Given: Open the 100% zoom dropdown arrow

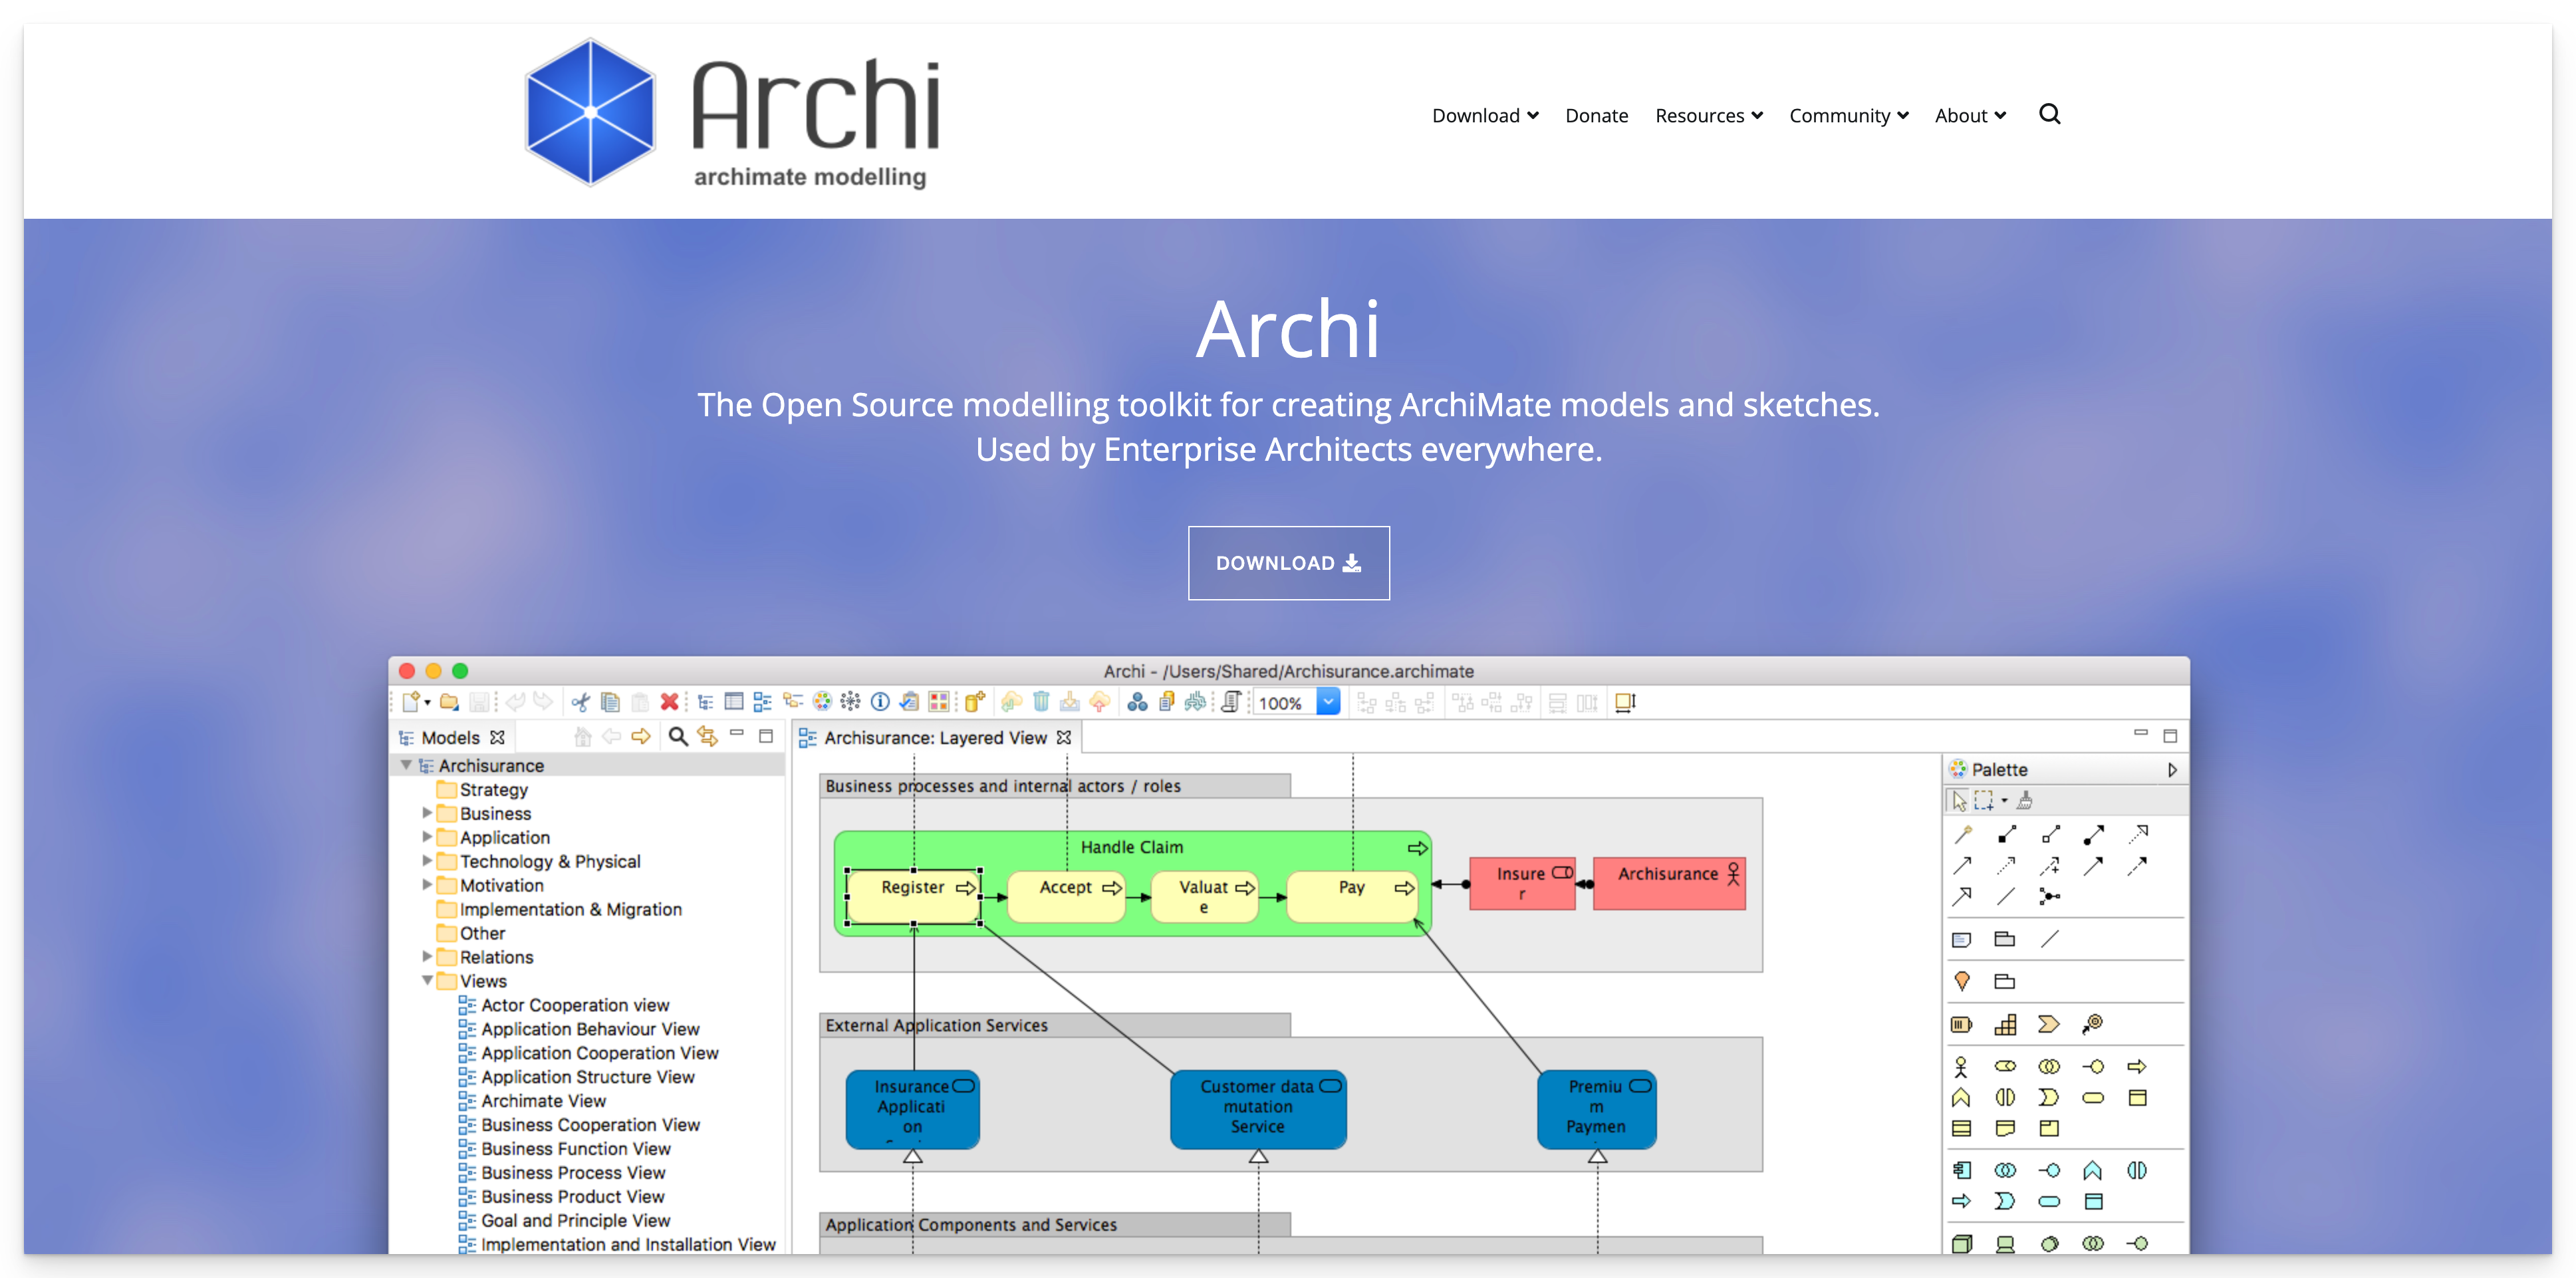Looking at the screenshot, I should (1328, 702).
